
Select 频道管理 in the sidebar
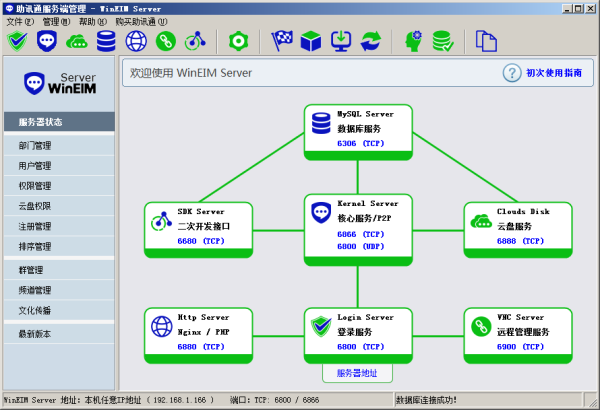point(35,290)
